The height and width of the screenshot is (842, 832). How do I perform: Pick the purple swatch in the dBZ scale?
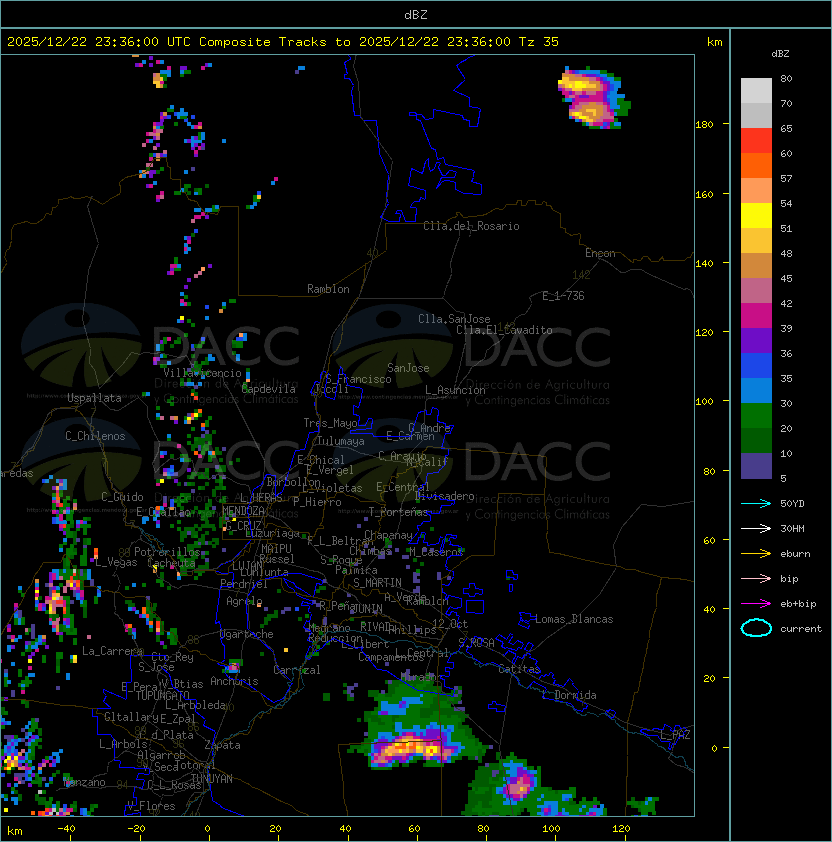(x=756, y=340)
